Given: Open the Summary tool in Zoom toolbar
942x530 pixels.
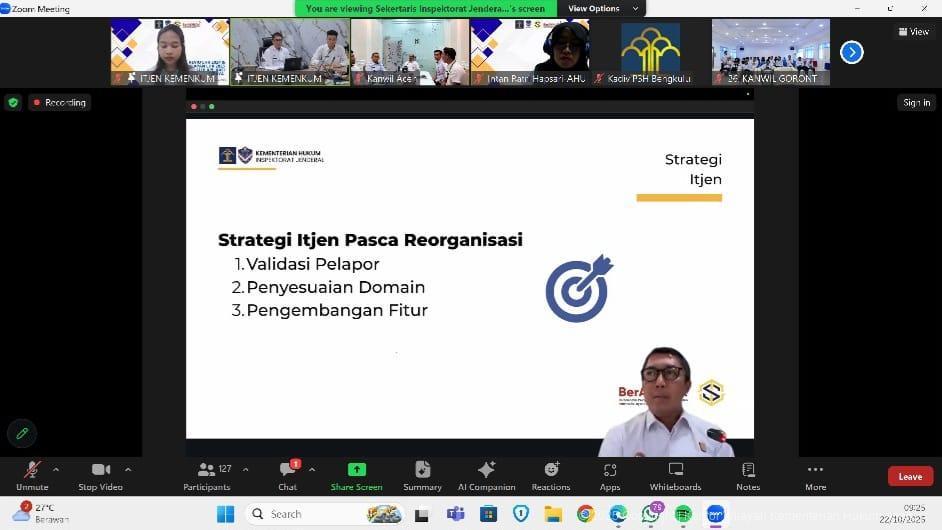Looking at the screenshot, I should pos(422,475).
